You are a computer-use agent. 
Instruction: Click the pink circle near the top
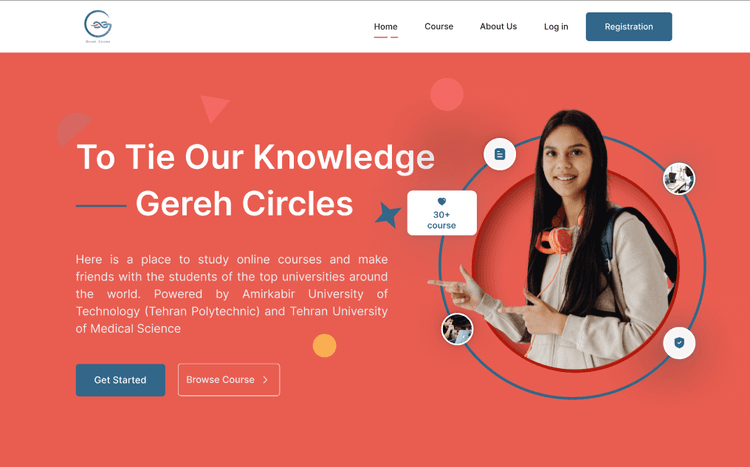[x=447, y=94]
